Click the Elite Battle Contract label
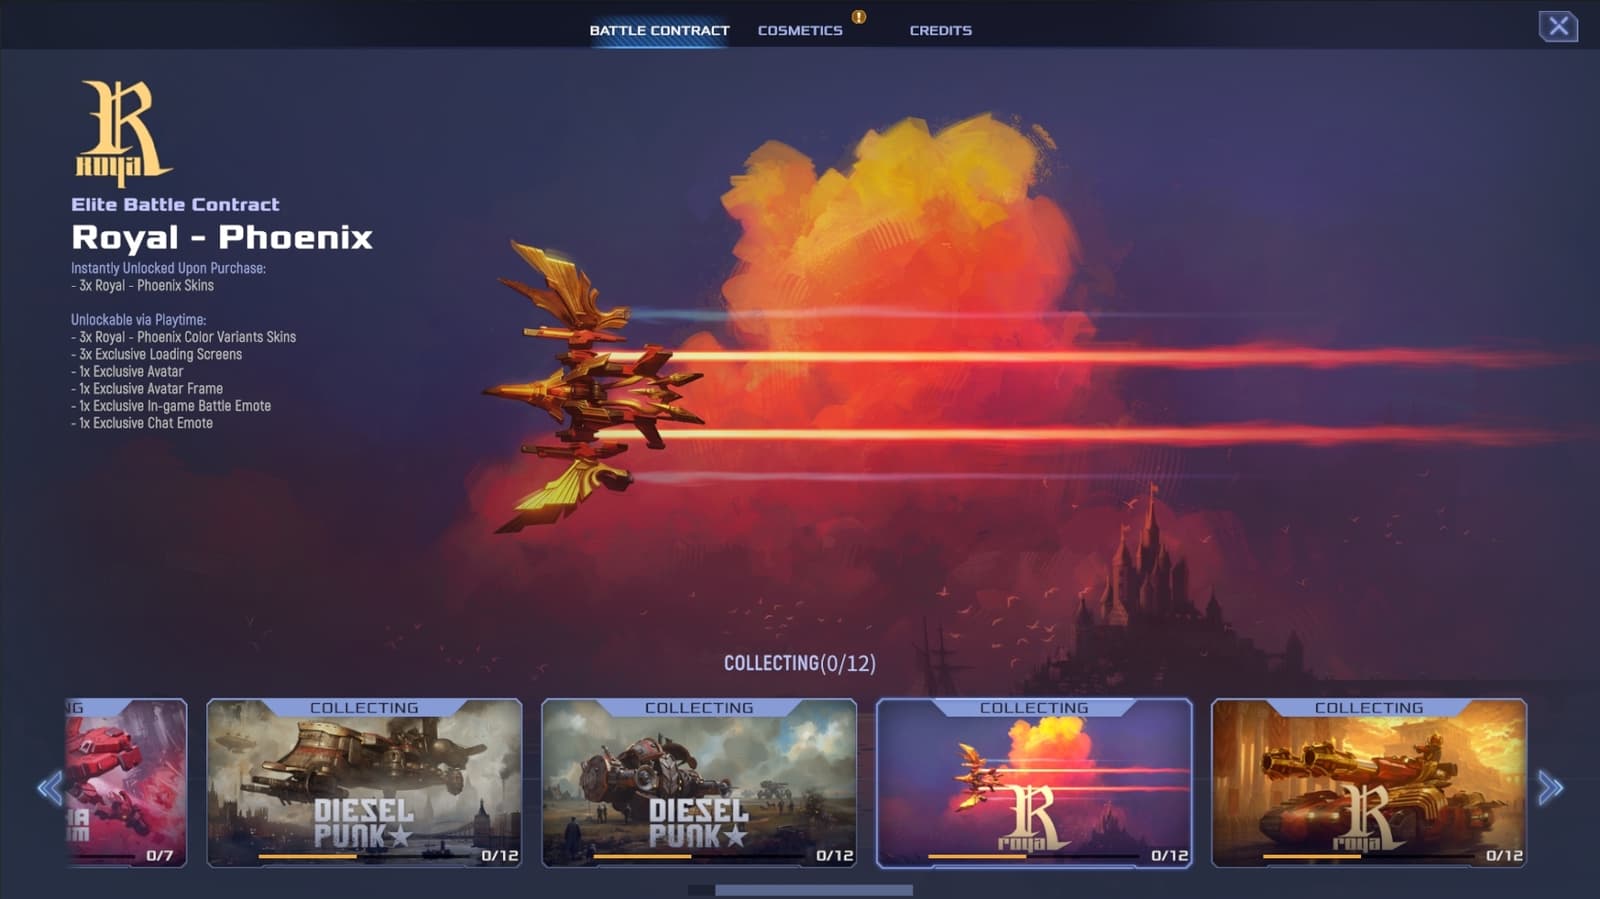This screenshot has width=1600, height=899. coord(175,204)
